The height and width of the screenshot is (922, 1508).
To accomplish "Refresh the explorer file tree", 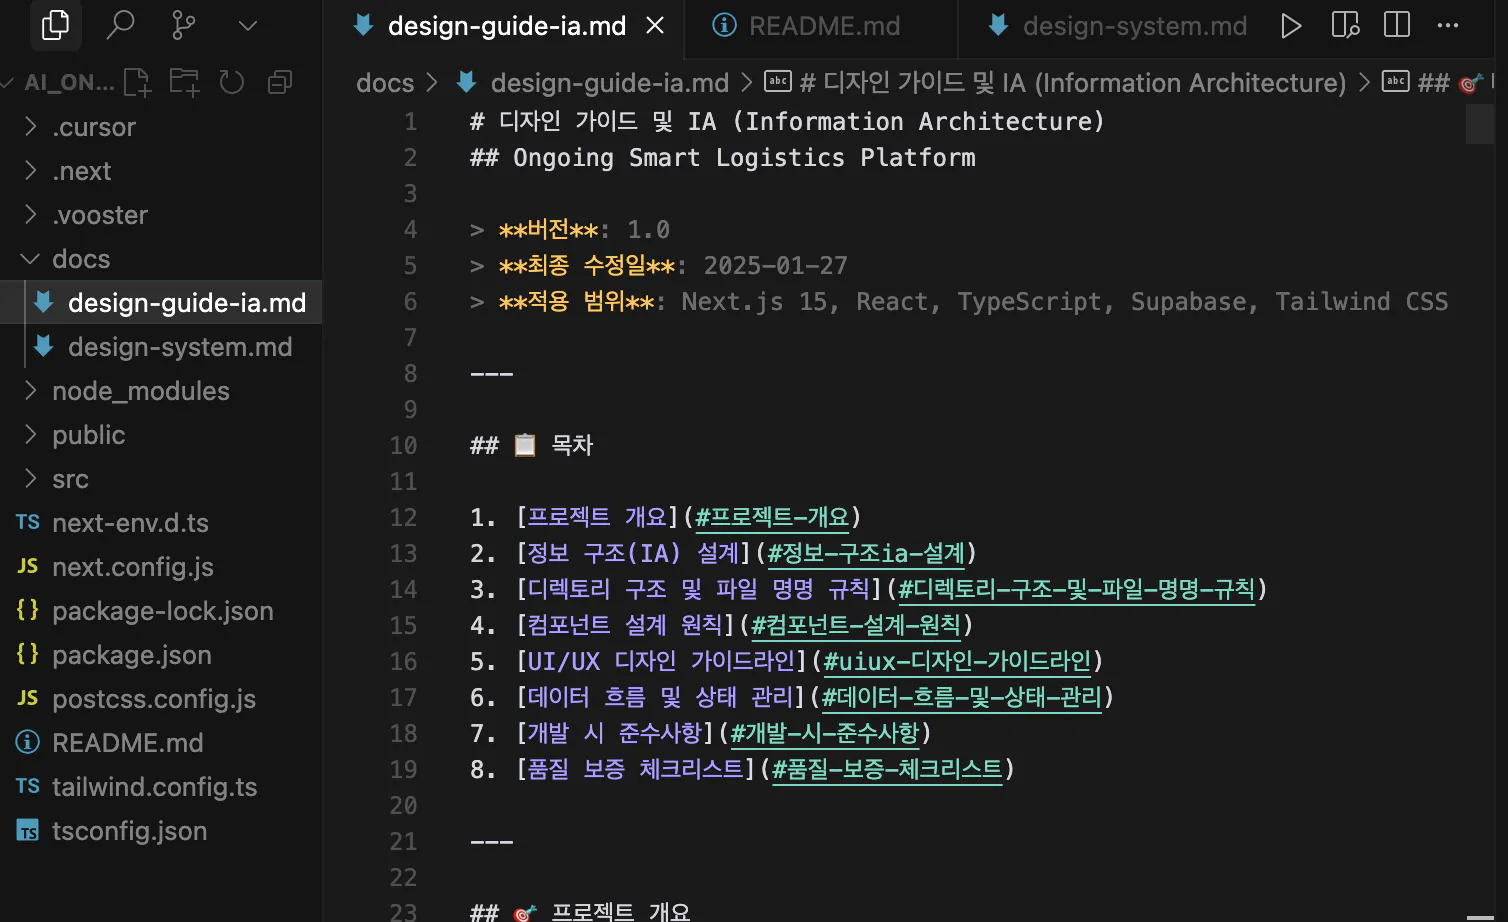I will (232, 82).
